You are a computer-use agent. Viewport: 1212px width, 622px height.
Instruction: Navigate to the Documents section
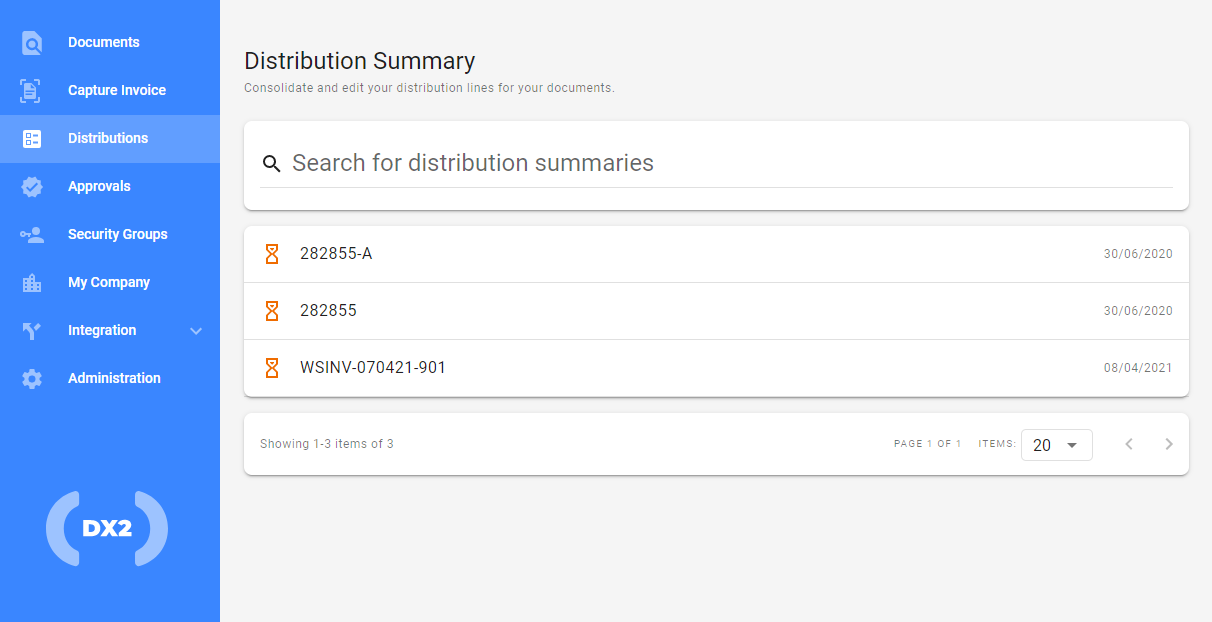coord(103,42)
